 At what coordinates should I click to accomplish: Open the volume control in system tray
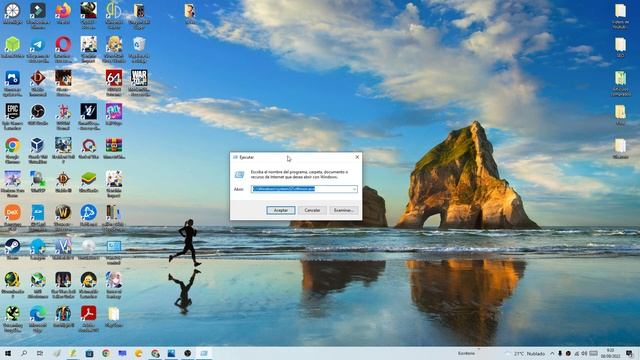[x=584, y=353]
